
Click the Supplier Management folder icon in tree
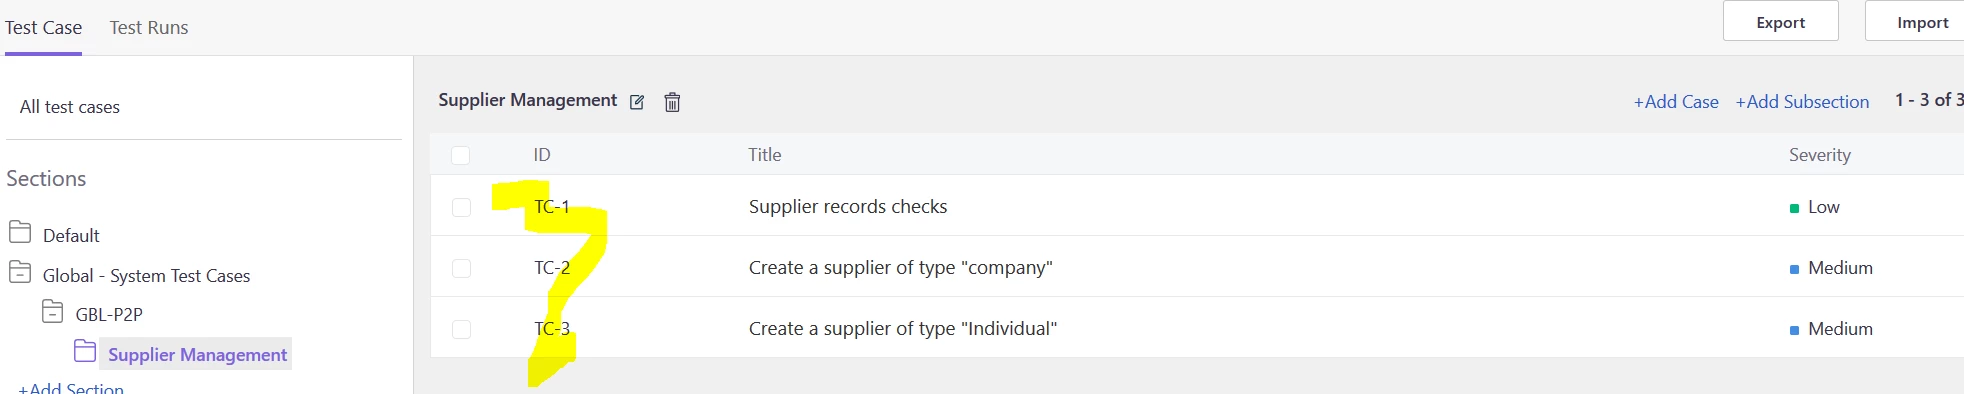point(85,352)
